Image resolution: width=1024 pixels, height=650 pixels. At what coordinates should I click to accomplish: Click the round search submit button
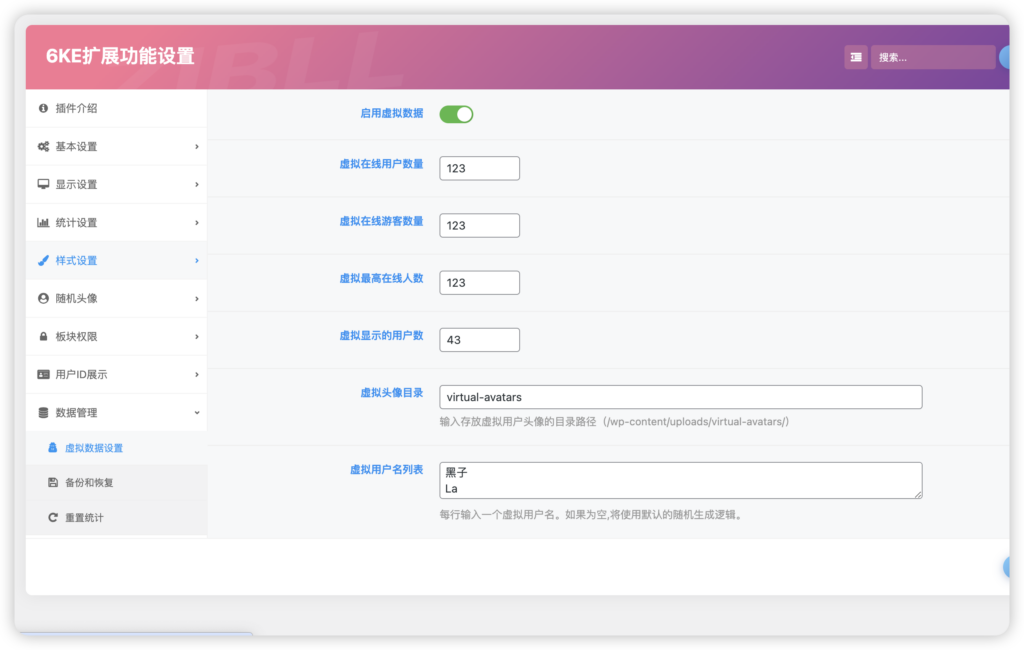coord(1006,57)
